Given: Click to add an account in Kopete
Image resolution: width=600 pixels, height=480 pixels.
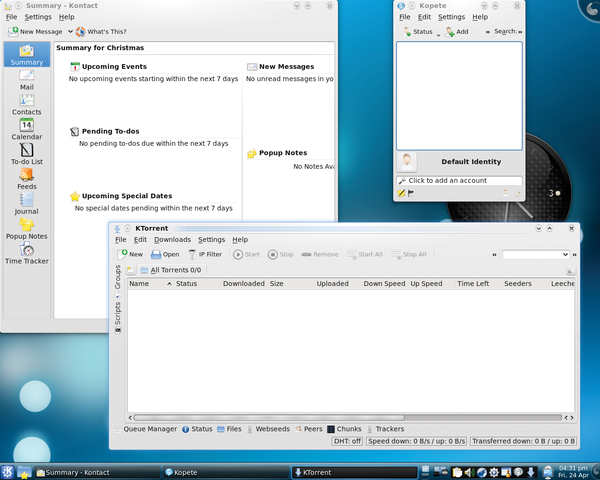Looking at the screenshot, I should [459, 181].
